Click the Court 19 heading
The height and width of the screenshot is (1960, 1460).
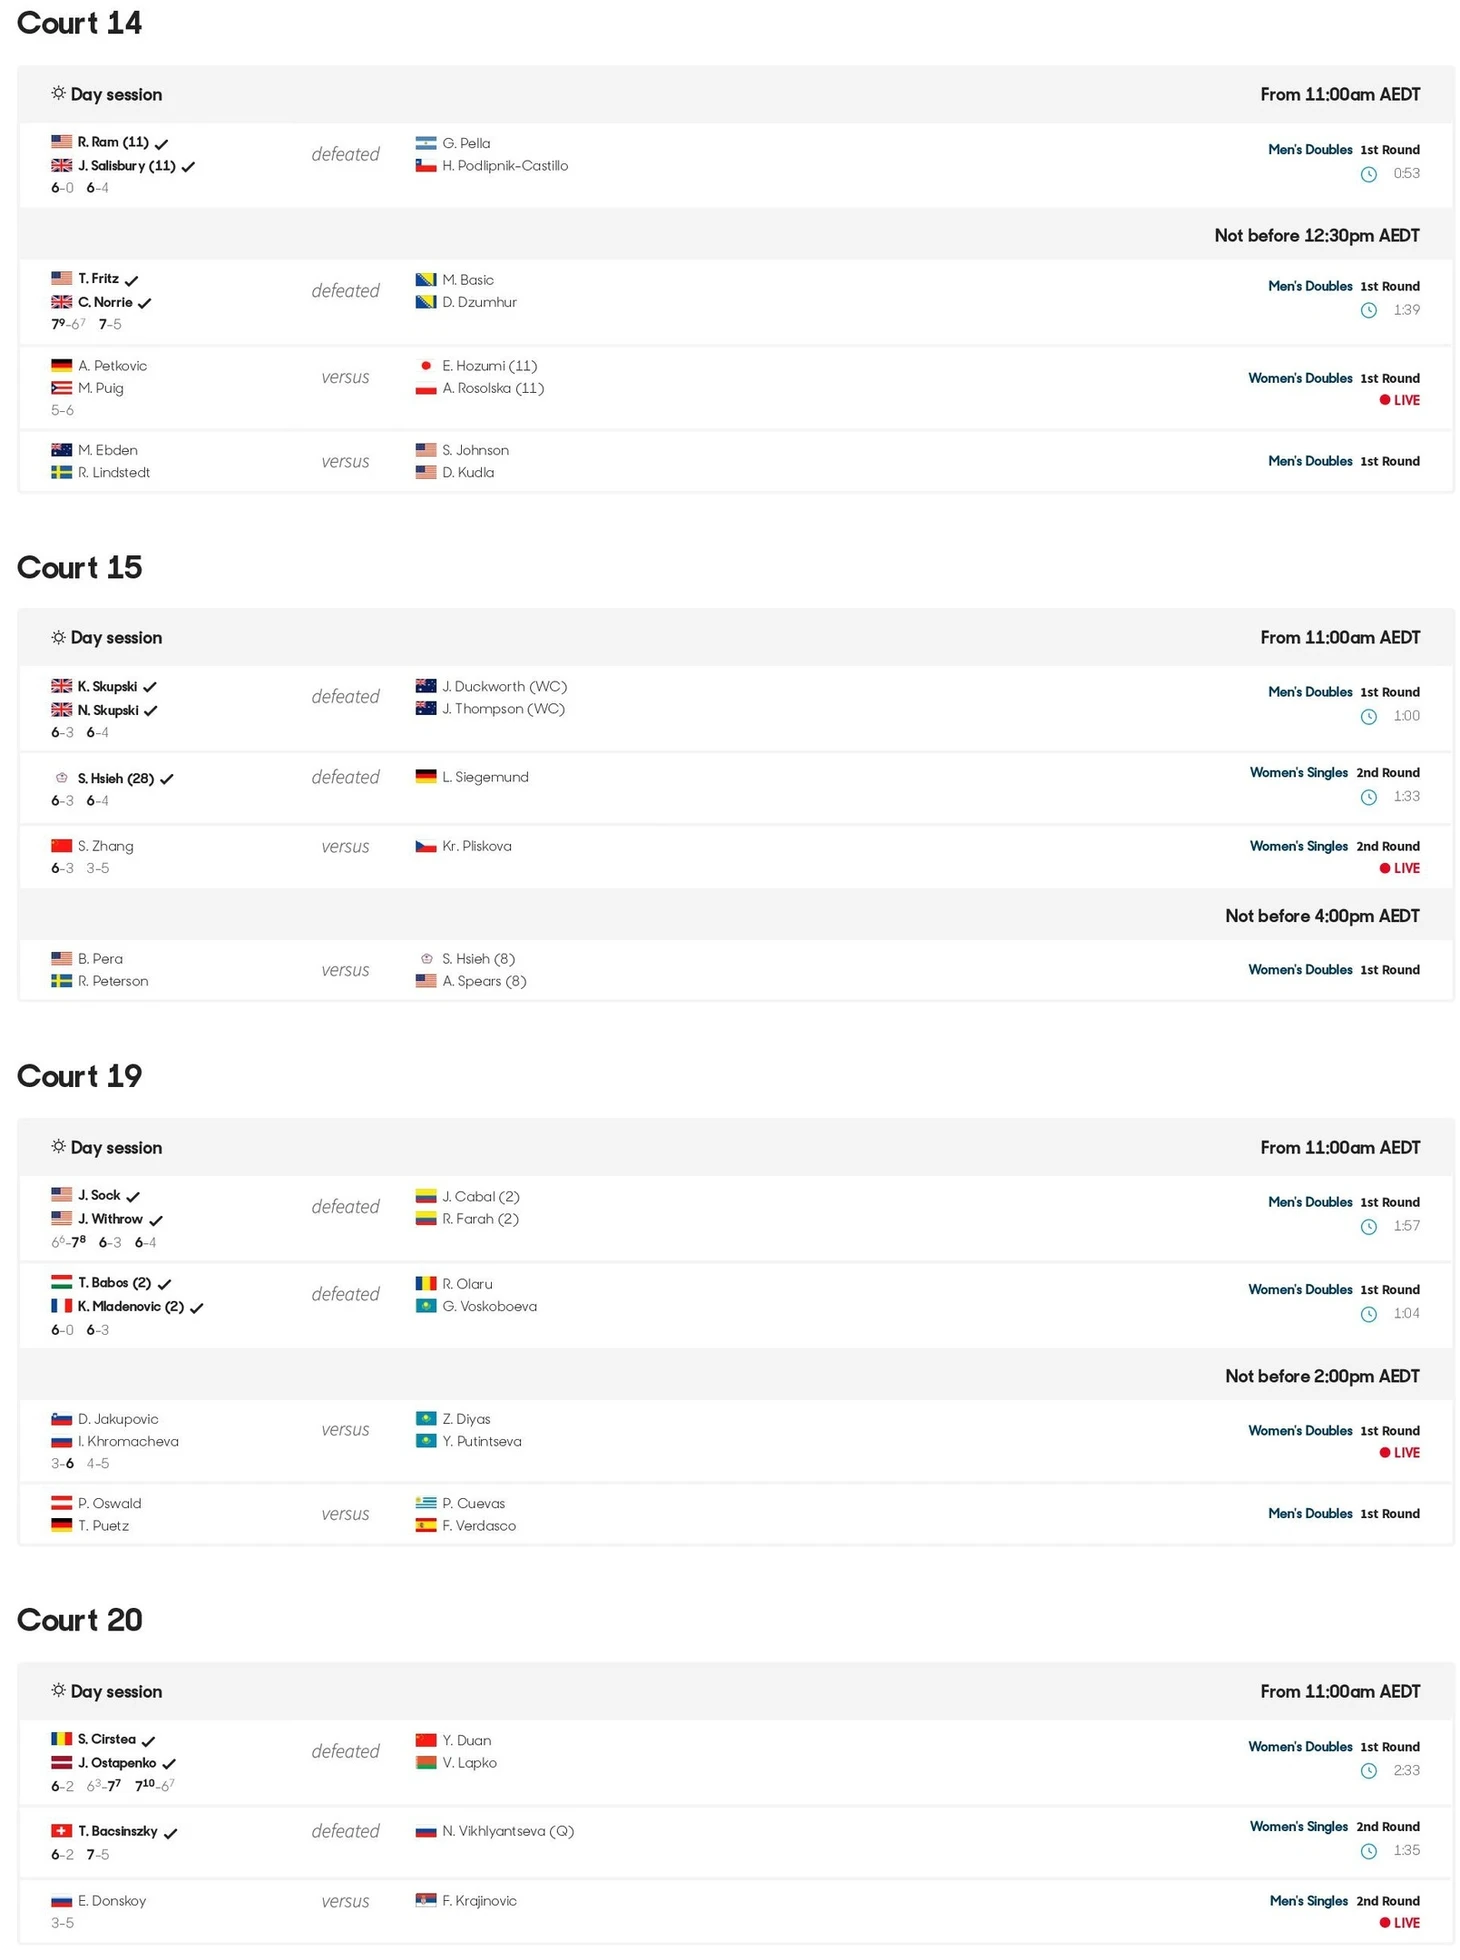[x=79, y=1076]
